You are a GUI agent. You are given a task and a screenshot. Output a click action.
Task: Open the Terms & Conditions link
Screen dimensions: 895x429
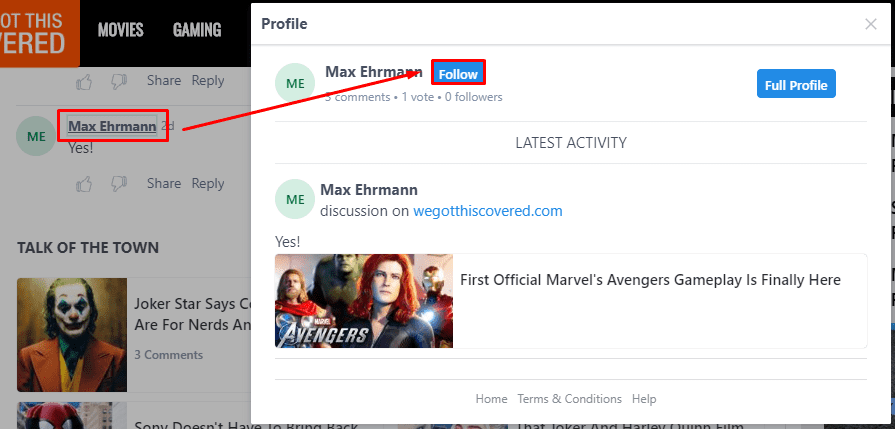(569, 399)
